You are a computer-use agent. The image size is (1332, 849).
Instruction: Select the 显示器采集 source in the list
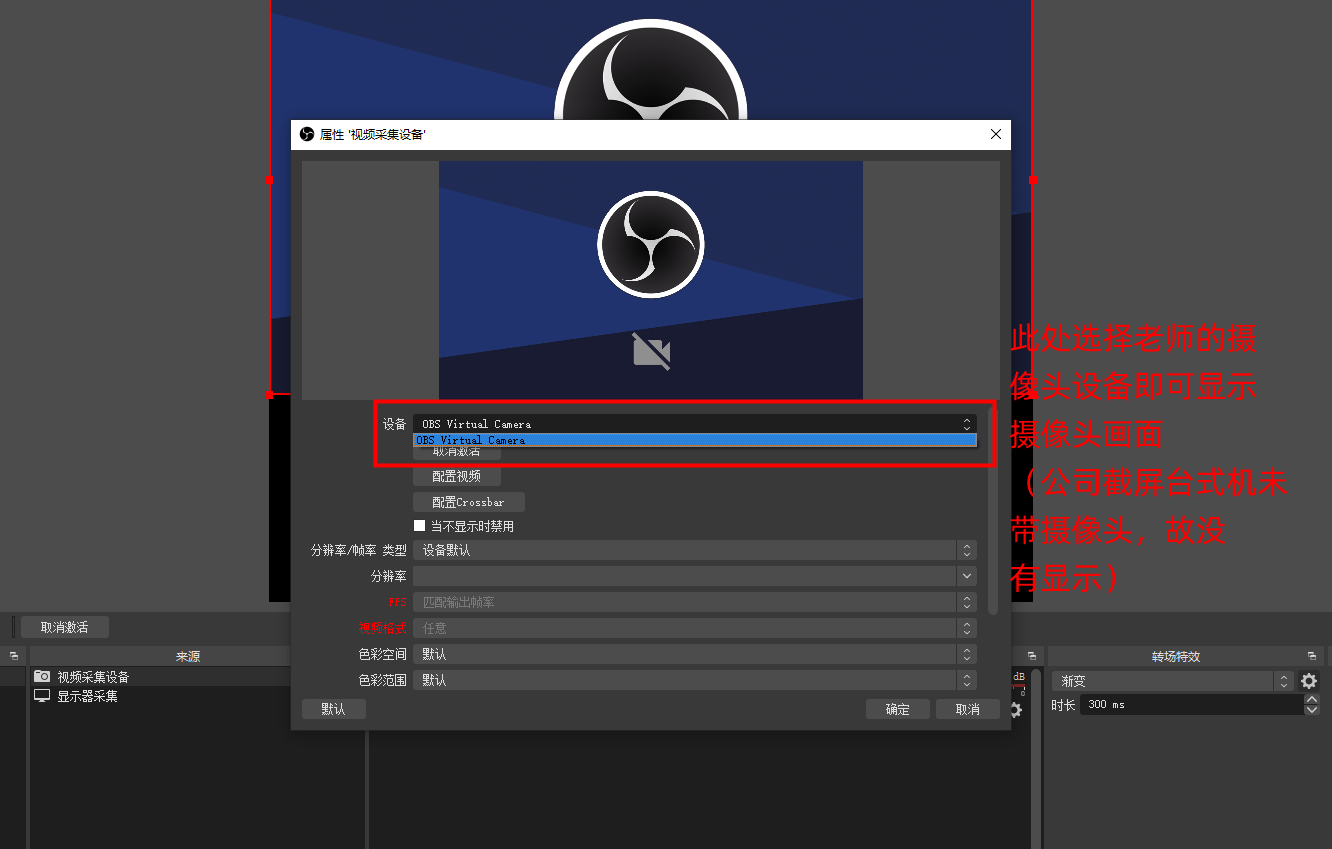[87, 696]
